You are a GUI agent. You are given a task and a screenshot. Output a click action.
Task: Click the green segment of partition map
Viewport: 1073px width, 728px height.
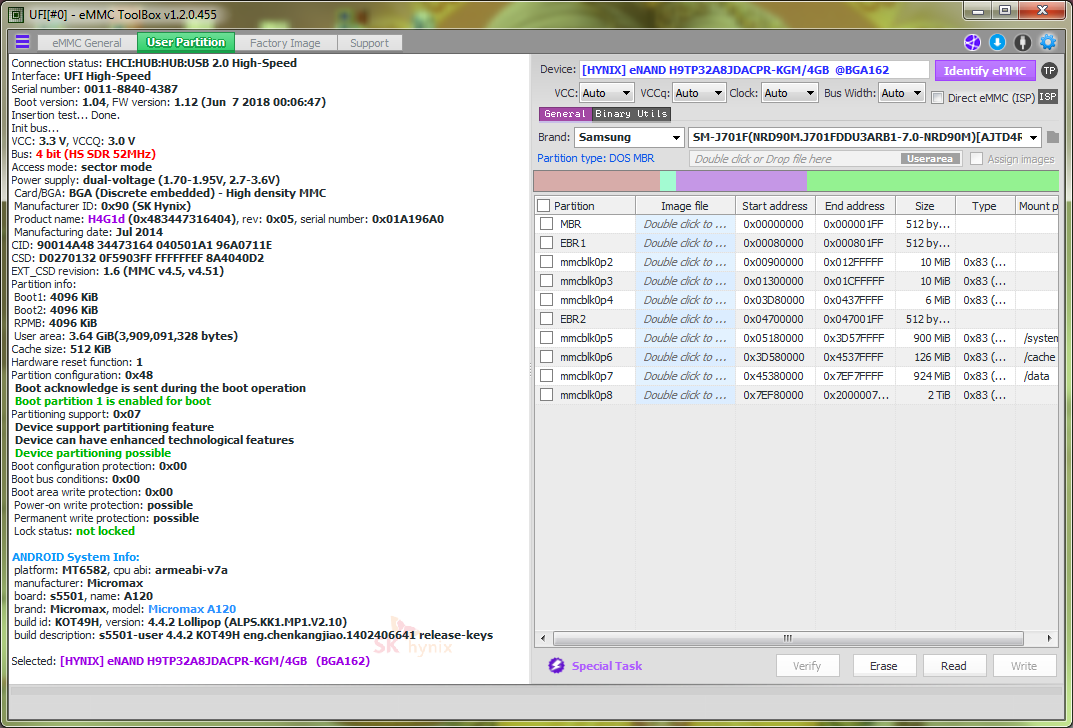tap(932, 181)
